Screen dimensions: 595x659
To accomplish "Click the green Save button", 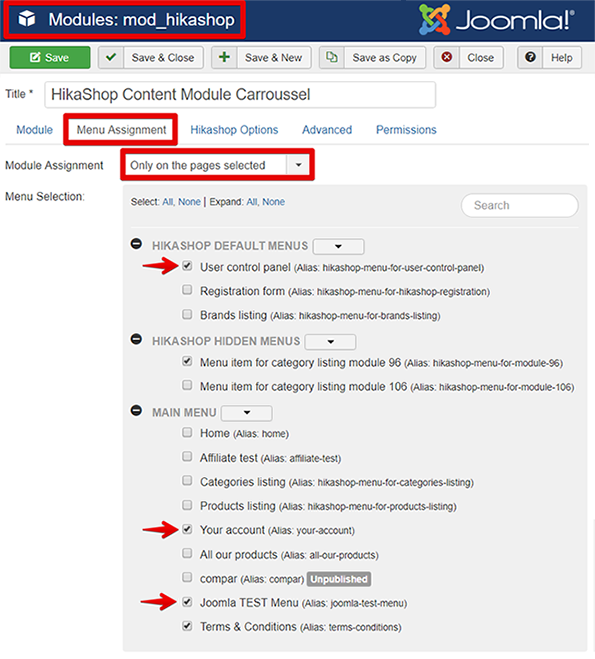I will [x=50, y=58].
